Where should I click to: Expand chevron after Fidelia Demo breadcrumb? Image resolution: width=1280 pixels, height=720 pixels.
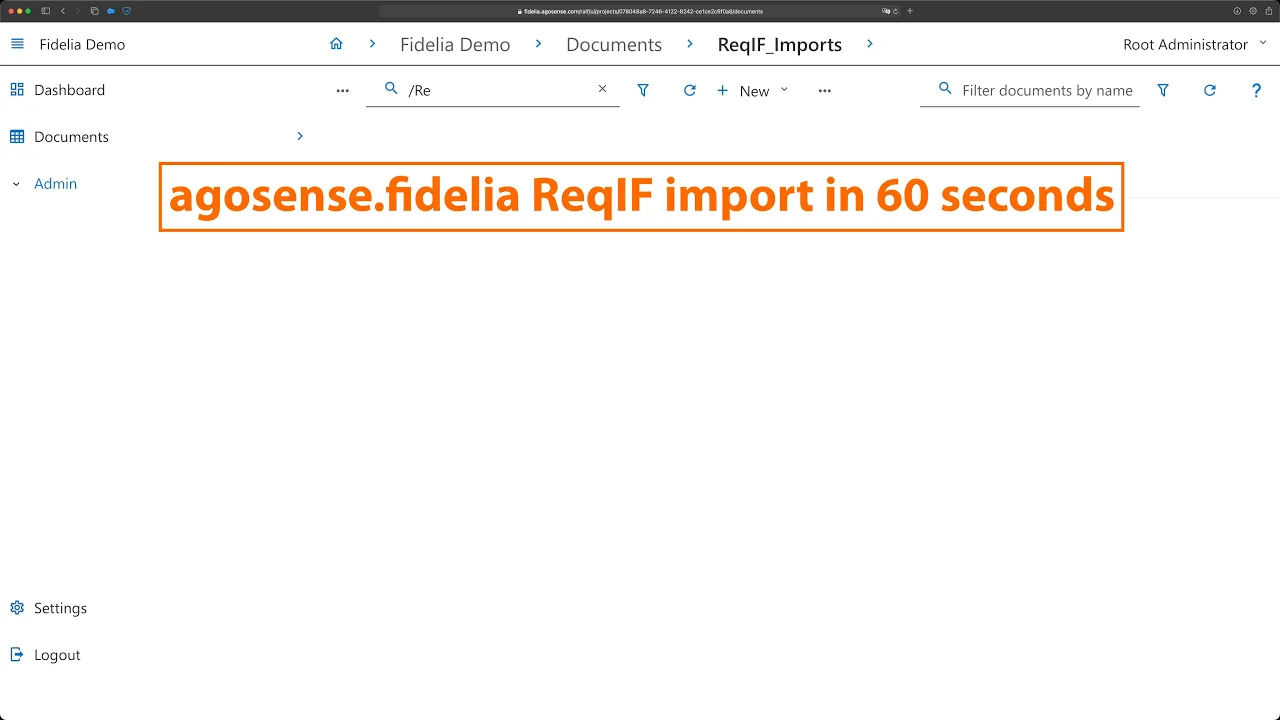(538, 44)
